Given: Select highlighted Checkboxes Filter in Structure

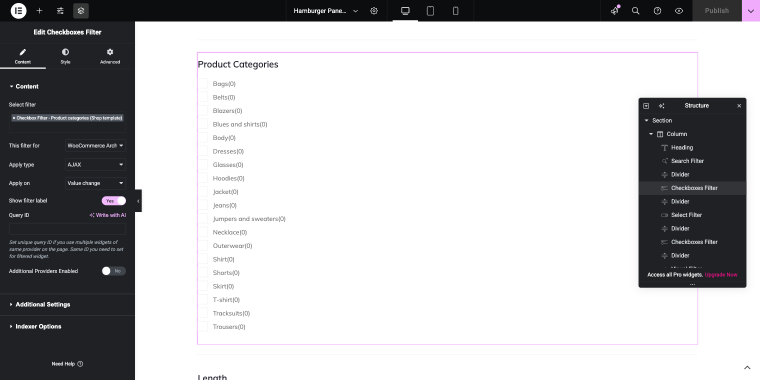Looking at the screenshot, I should (693, 188).
